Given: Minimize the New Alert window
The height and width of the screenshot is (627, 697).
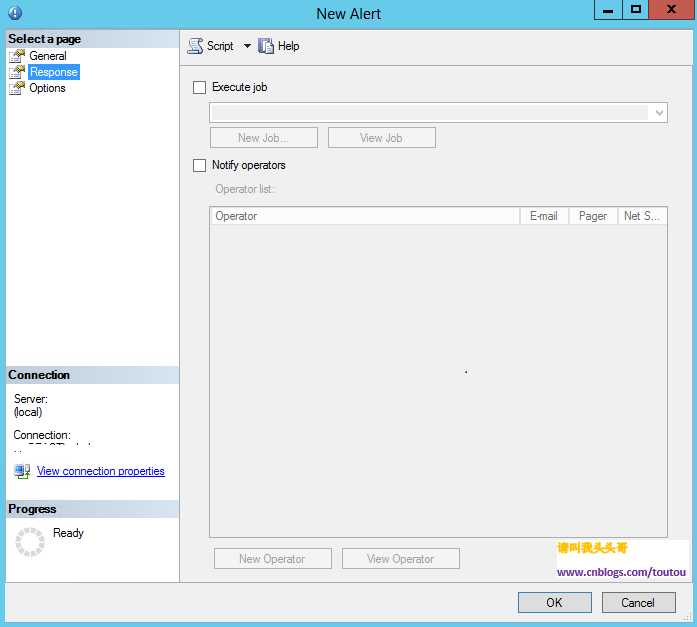Looking at the screenshot, I should (609, 9).
